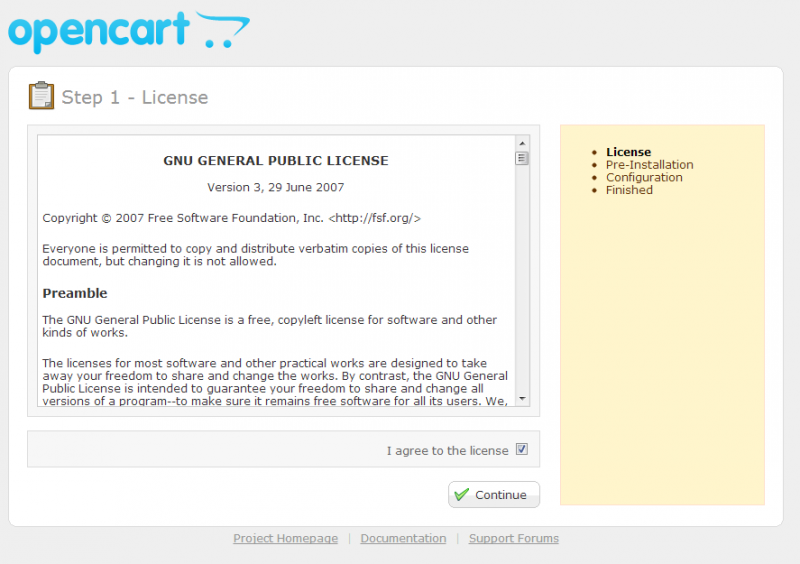Click the Copyright 2007 Free Software Foundation line
The height and width of the screenshot is (564, 800).
point(232,218)
